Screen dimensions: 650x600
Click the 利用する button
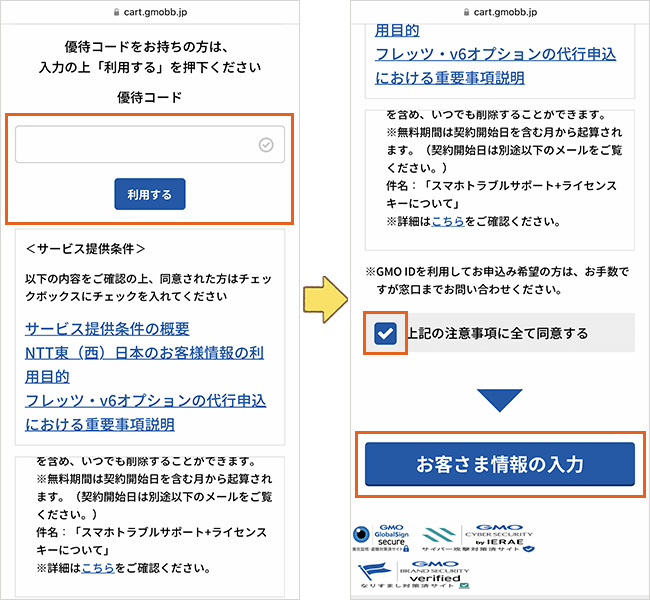150,194
